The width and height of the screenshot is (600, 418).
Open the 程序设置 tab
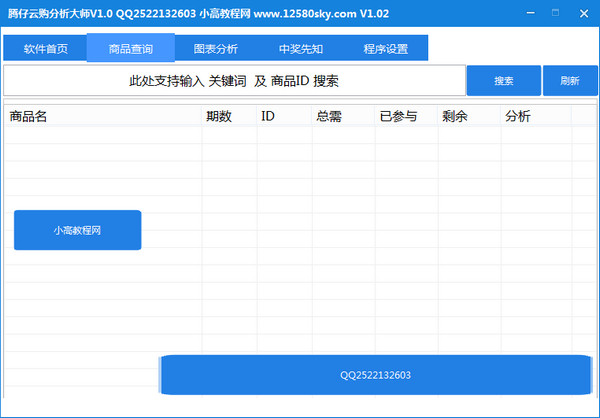[x=385, y=48]
